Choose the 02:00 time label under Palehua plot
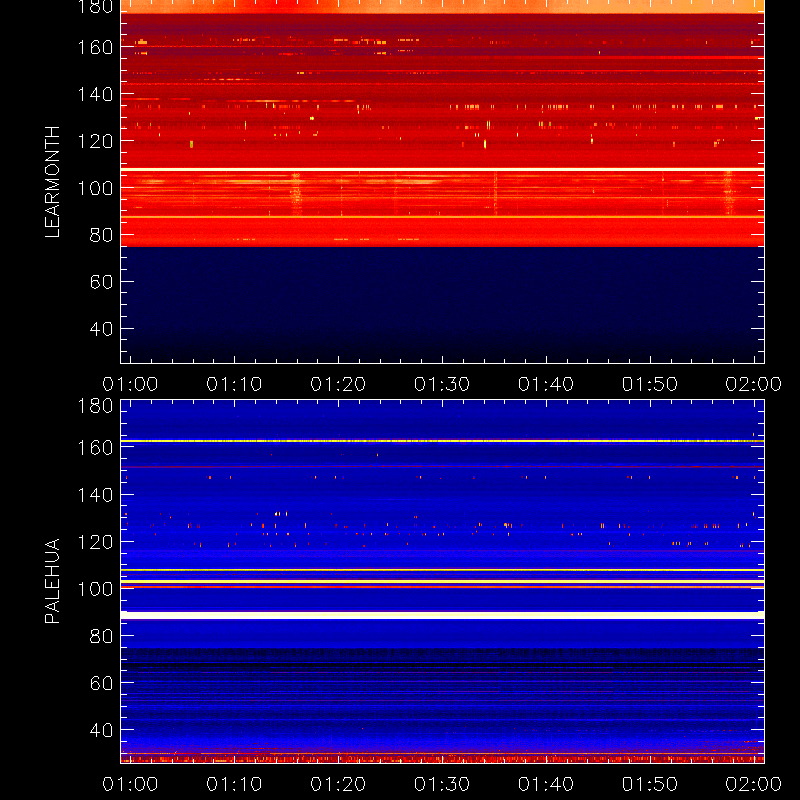 754,784
